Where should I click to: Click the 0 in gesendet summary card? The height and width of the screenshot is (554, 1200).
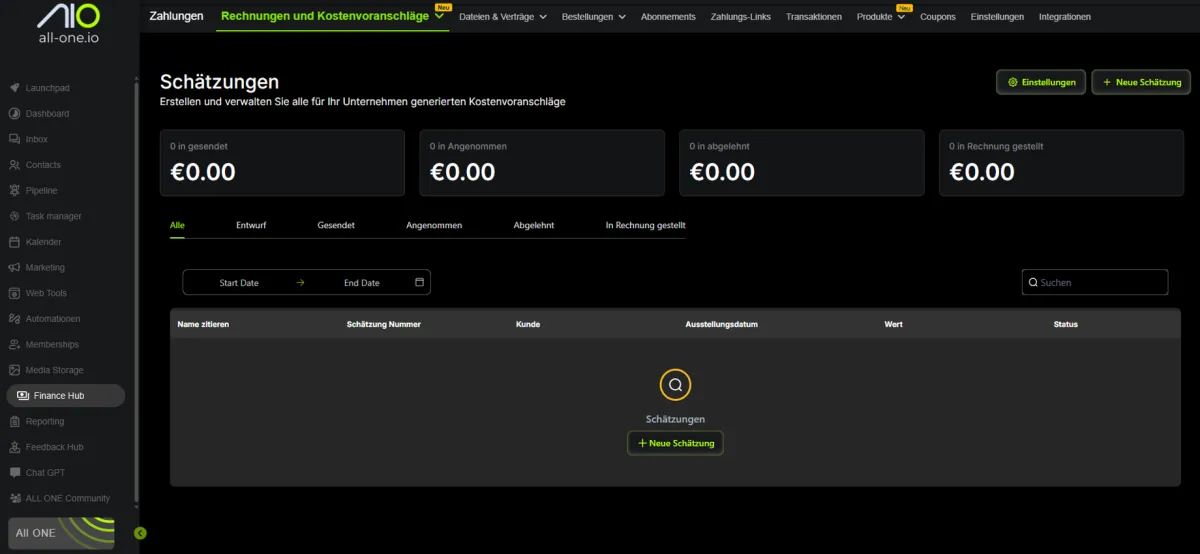(282, 162)
